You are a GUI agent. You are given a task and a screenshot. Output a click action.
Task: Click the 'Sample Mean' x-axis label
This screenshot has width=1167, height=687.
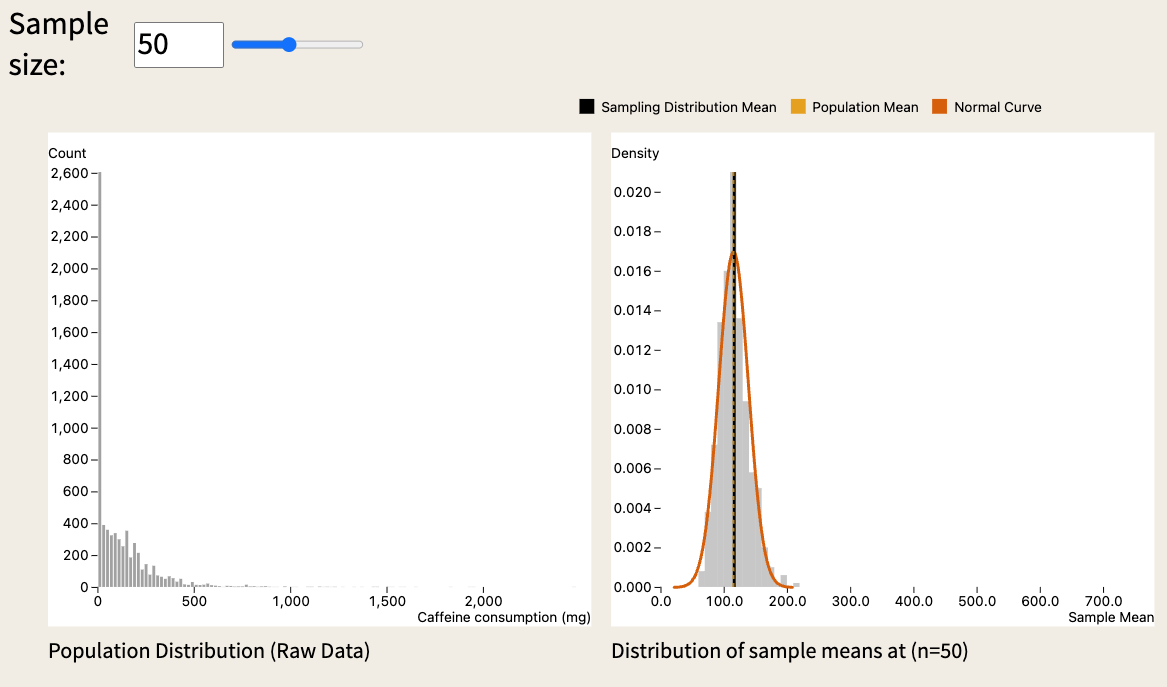[x=1111, y=617]
